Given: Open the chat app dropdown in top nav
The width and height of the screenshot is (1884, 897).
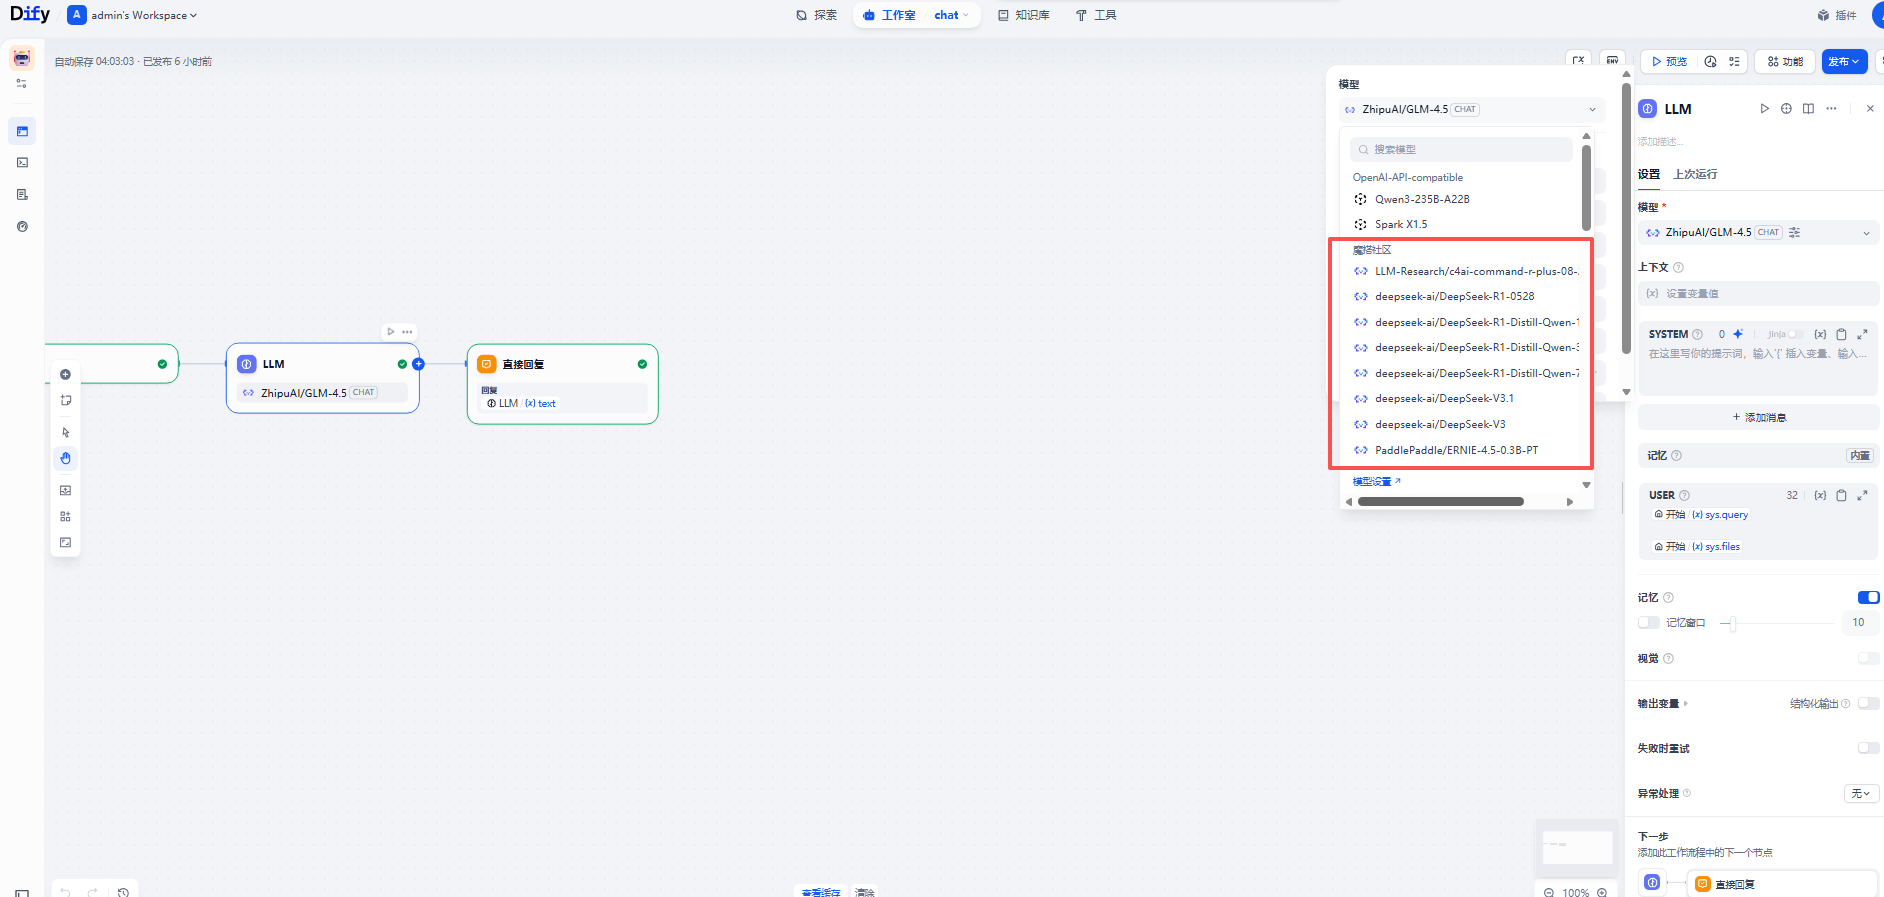Looking at the screenshot, I should pos(952,15).
